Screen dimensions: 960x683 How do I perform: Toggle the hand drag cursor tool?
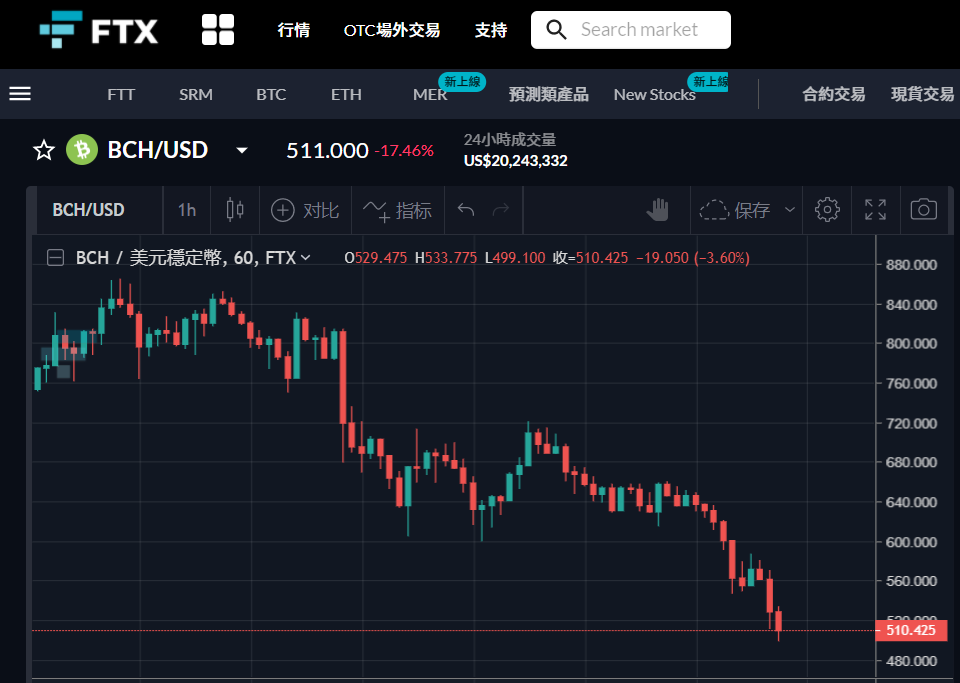pos(658,210)
